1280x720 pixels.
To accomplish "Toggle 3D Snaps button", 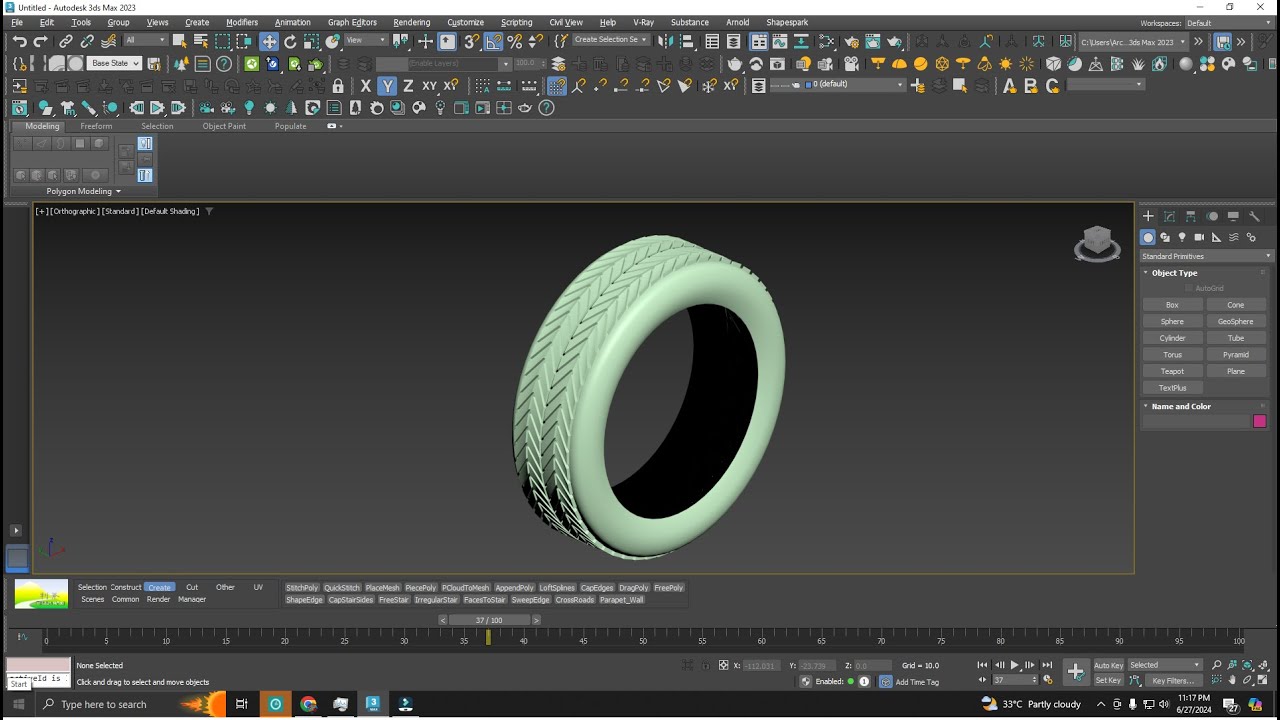I will 472,41.
